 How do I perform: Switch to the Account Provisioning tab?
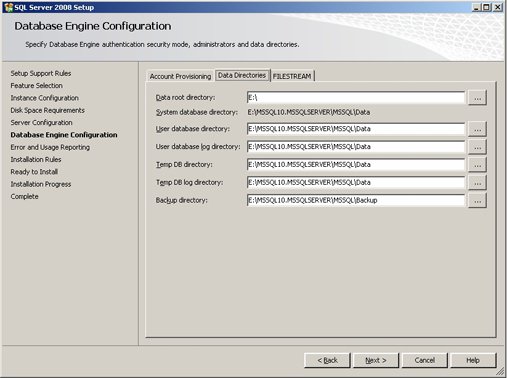point(180,76)
